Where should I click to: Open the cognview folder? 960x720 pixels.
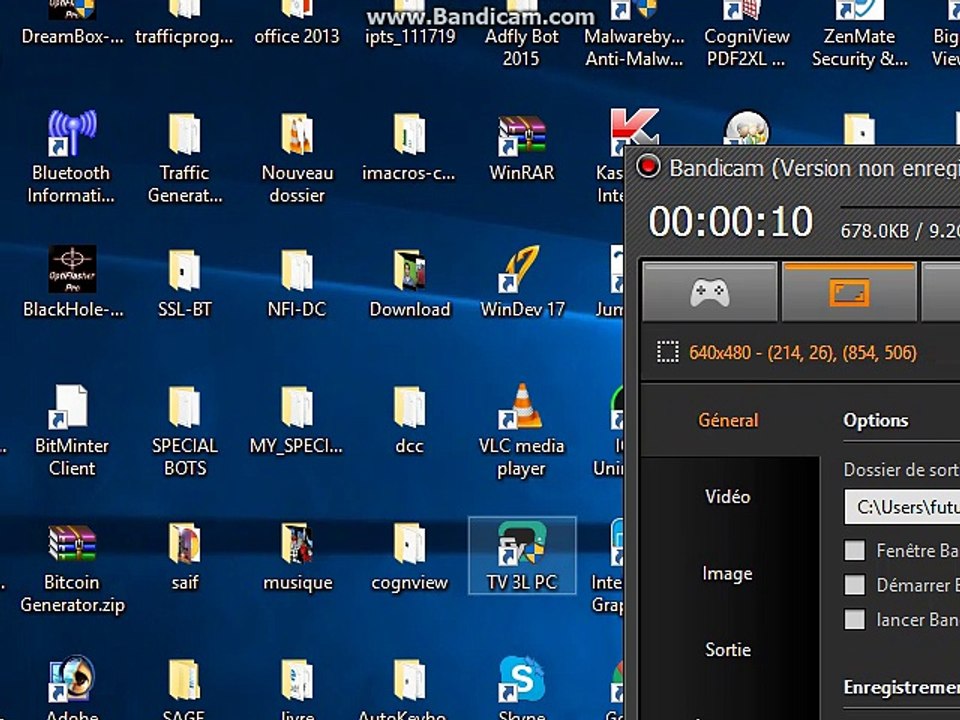pos(409,557)
